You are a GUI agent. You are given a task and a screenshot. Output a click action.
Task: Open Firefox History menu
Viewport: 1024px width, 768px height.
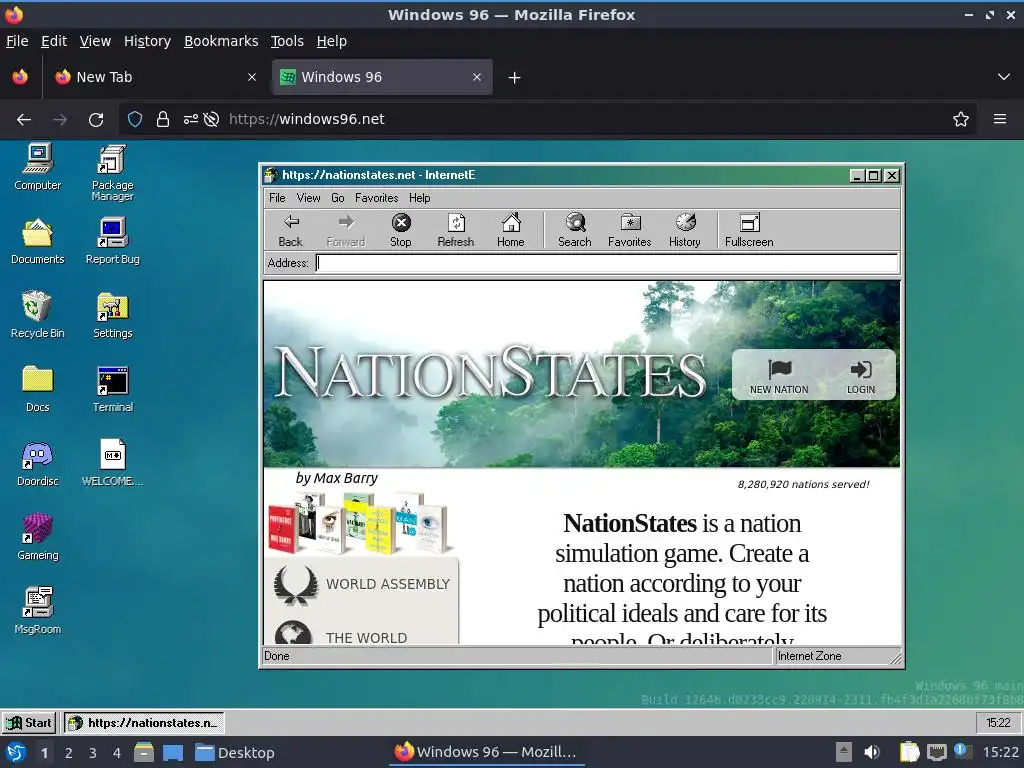tap(147, 41)
